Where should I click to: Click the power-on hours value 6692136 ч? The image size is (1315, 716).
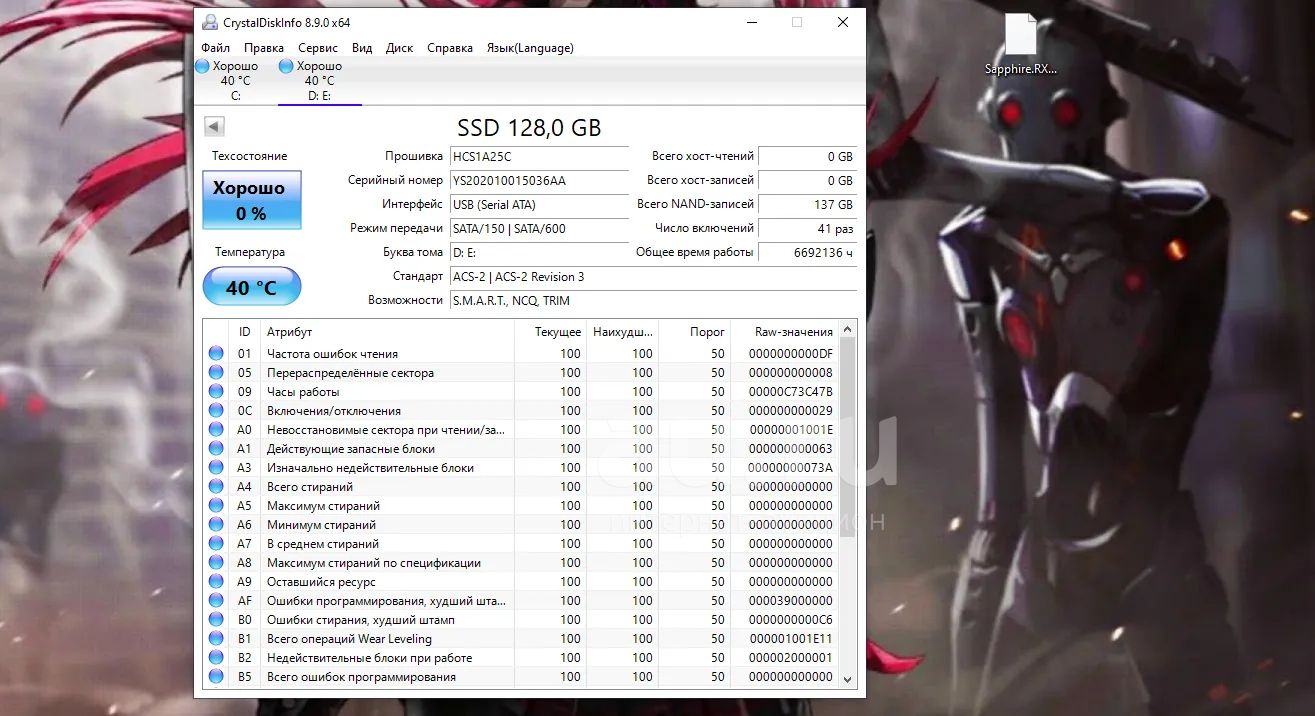807,252
